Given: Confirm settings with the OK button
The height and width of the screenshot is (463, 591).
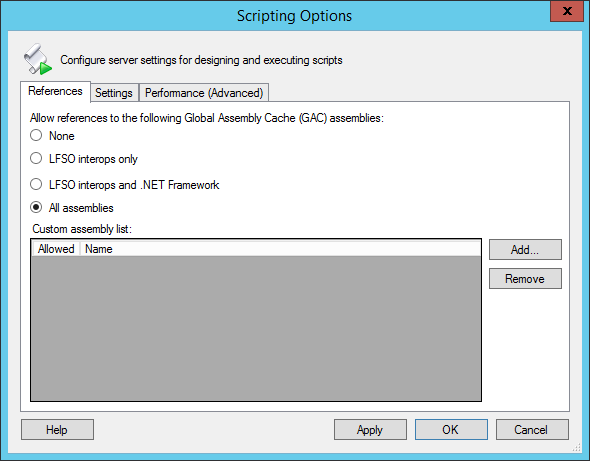Looking at the screenshot, I should (x=451, y=430).
